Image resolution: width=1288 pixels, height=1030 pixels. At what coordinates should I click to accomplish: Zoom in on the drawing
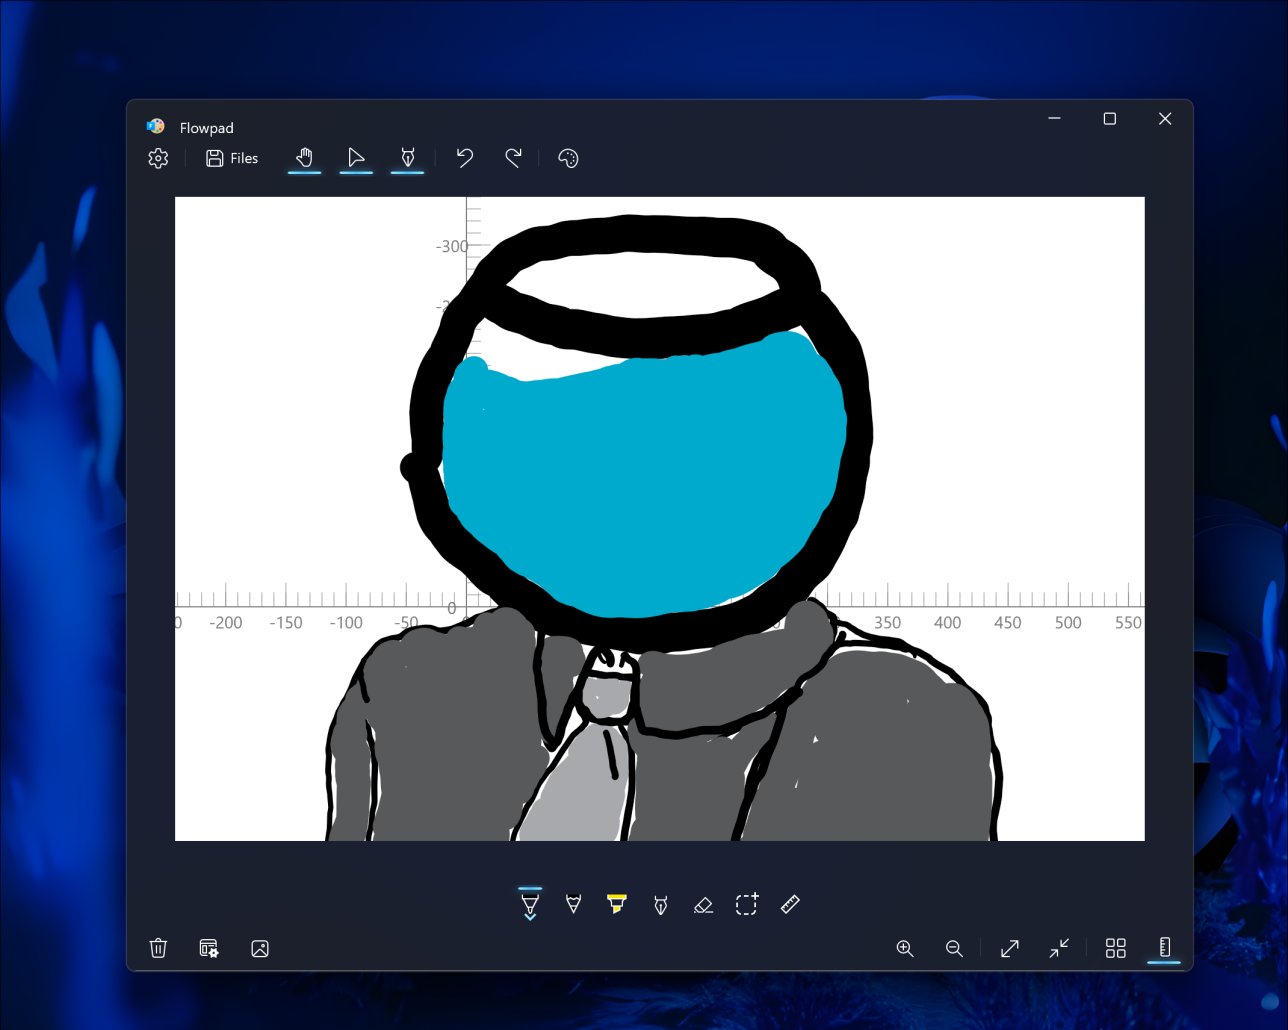(906, 948)
